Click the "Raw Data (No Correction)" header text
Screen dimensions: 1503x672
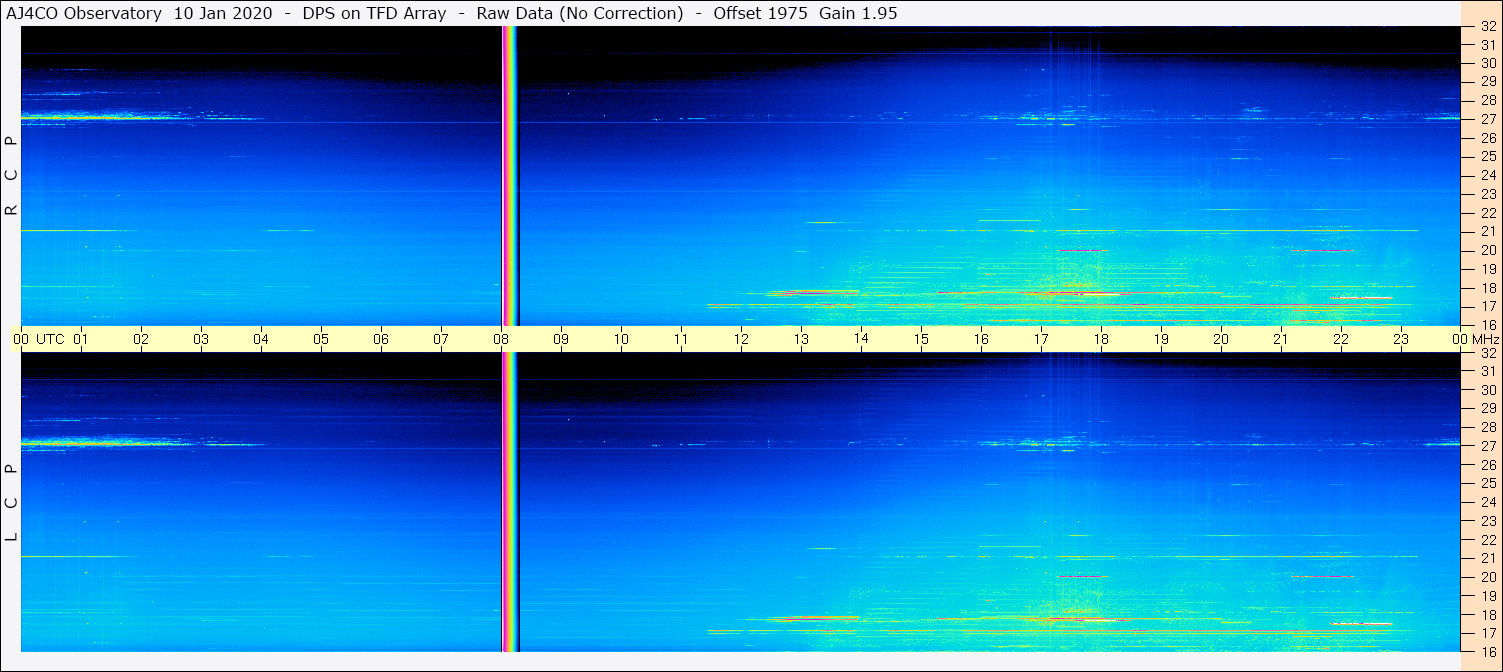point(580,13)
